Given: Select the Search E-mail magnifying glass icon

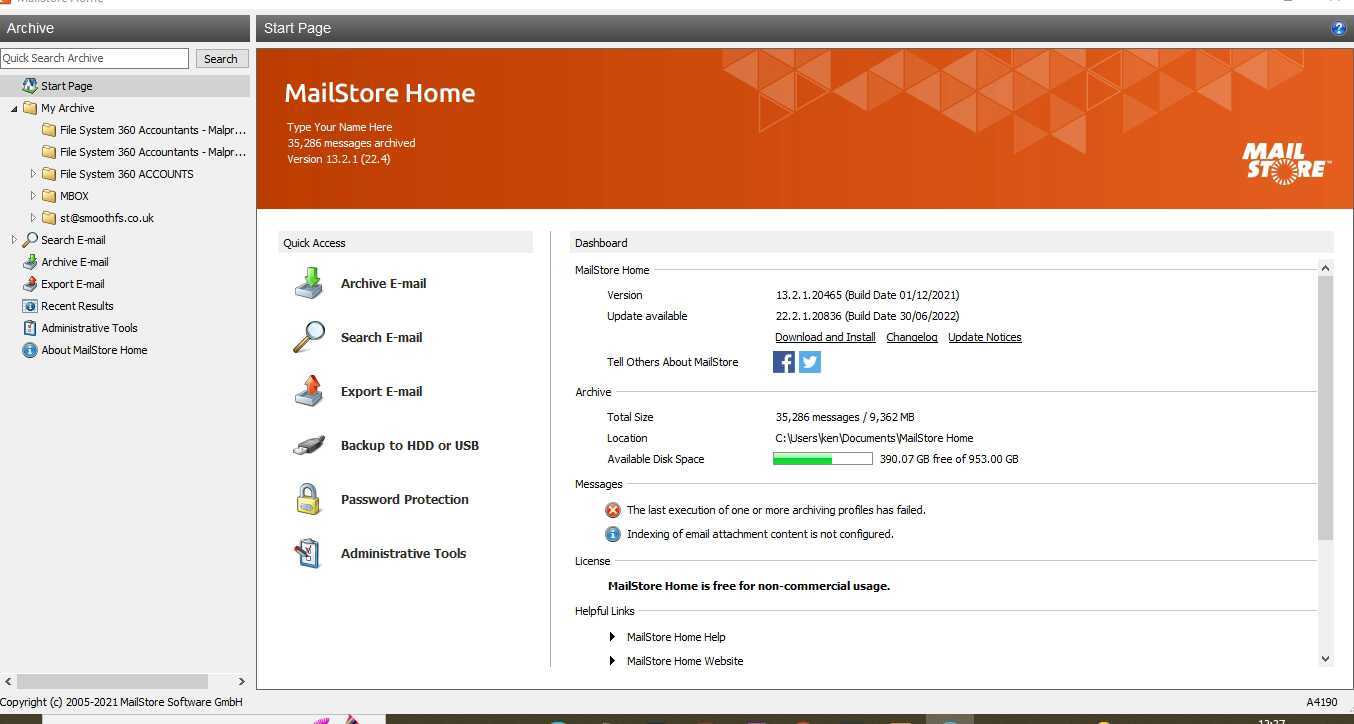Looking at the screenshot, I should (x=308, y=337).
